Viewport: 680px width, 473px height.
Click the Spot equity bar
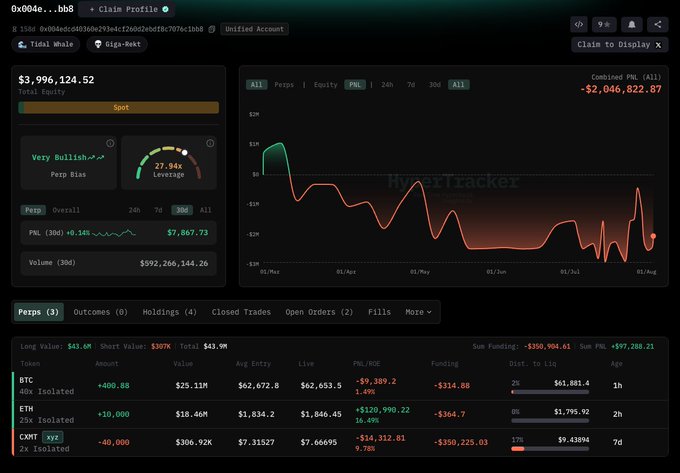click(x=121, y=108)
